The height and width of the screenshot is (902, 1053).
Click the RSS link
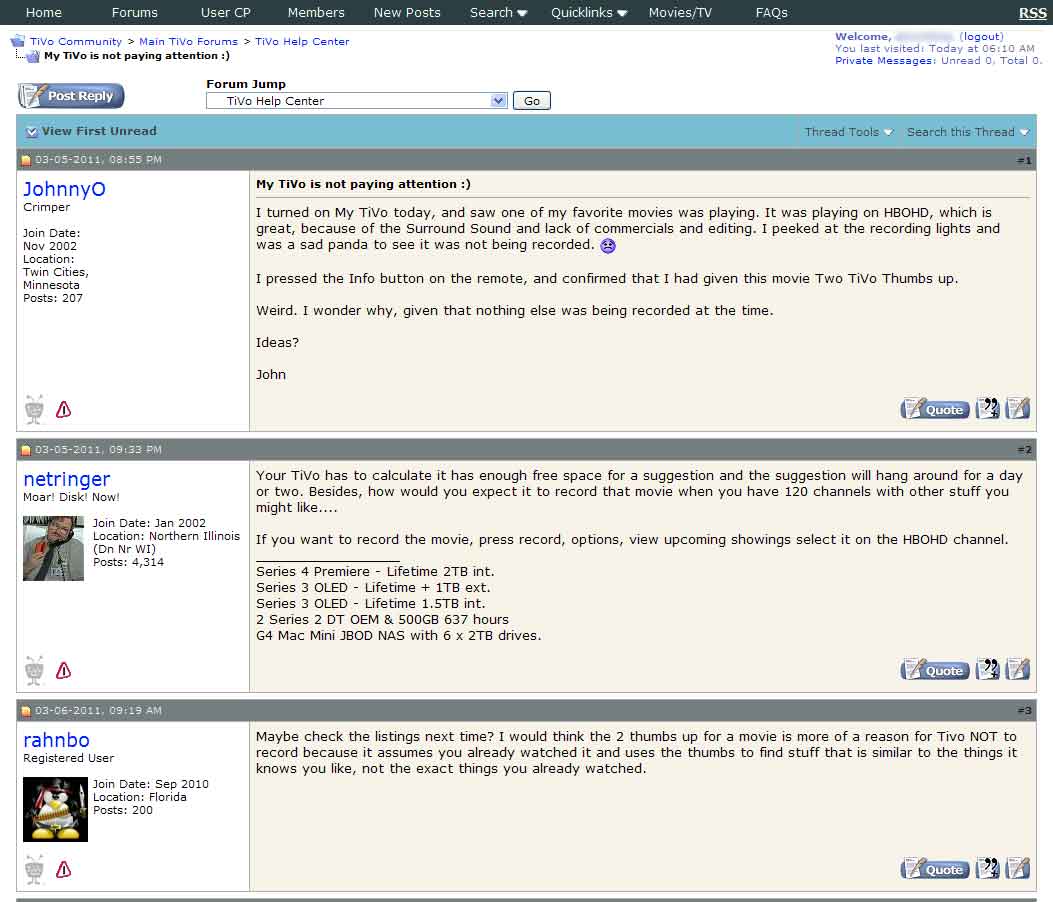1032,13
